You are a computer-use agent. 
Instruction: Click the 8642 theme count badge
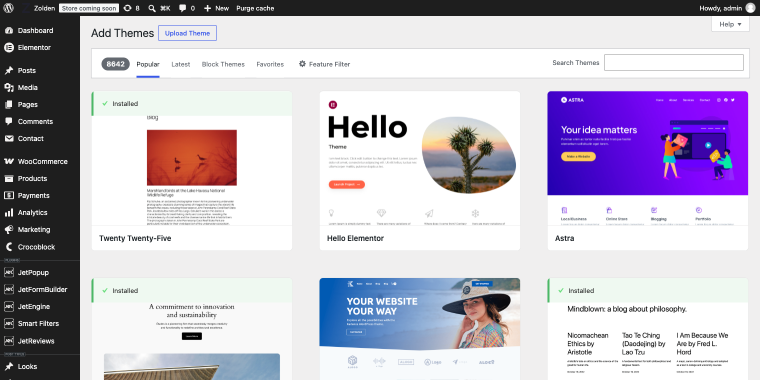coord(115,64)
